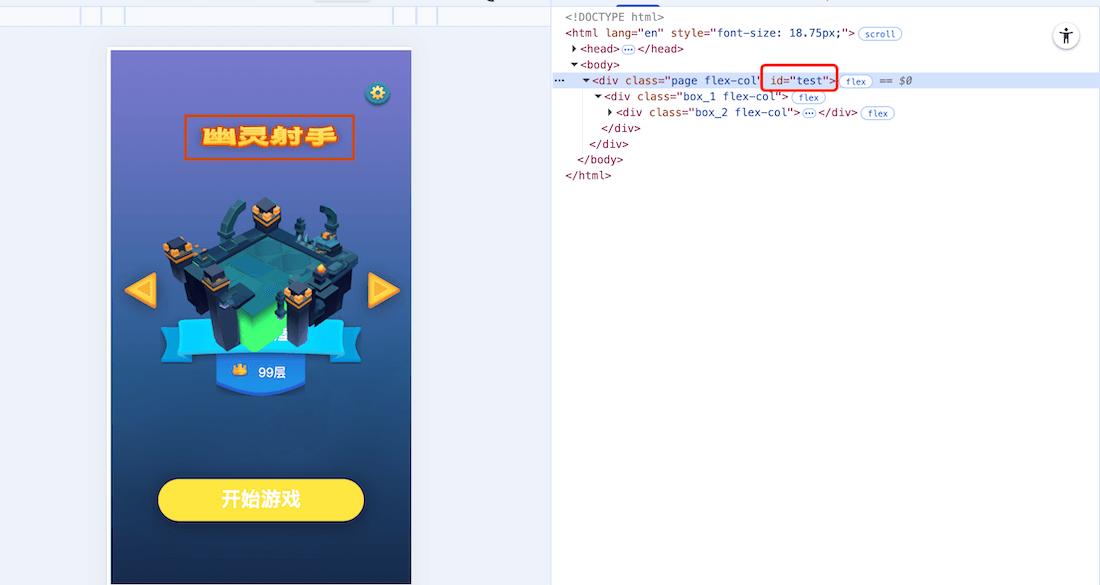The width and height of the screenshot is (1100, 585).
Task: Toggle flex badge on box_1 div
Action: (809, 98)
